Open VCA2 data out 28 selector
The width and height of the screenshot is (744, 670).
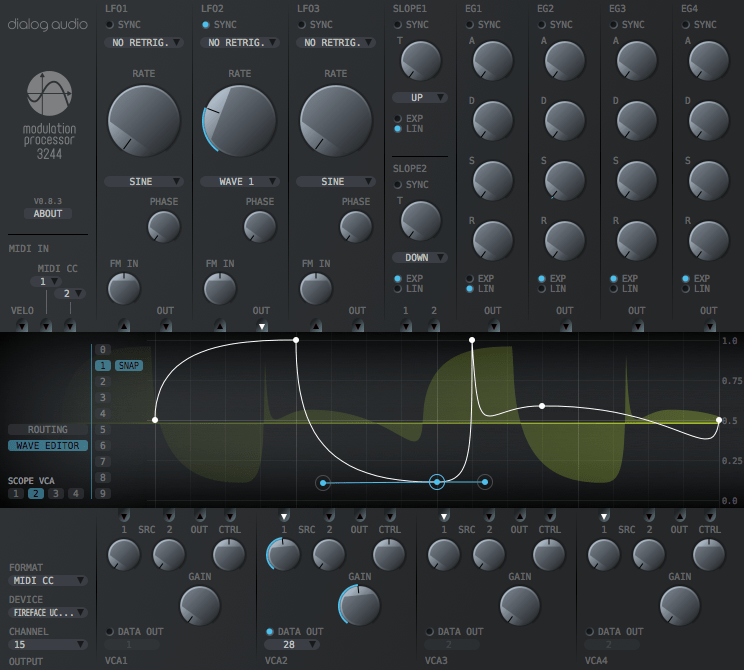click(291, 644)
